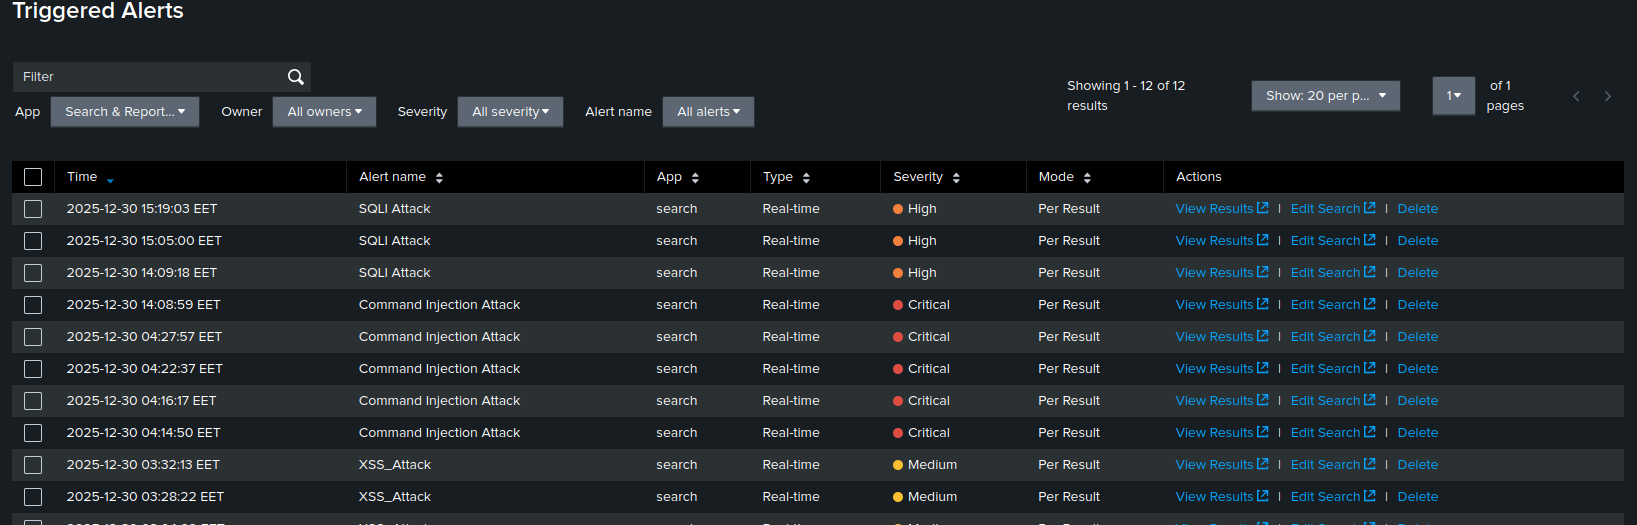Delete the 03:28:22 XSS_Attack alert
1637x525 pixels.
click(x=1417, y=497)
